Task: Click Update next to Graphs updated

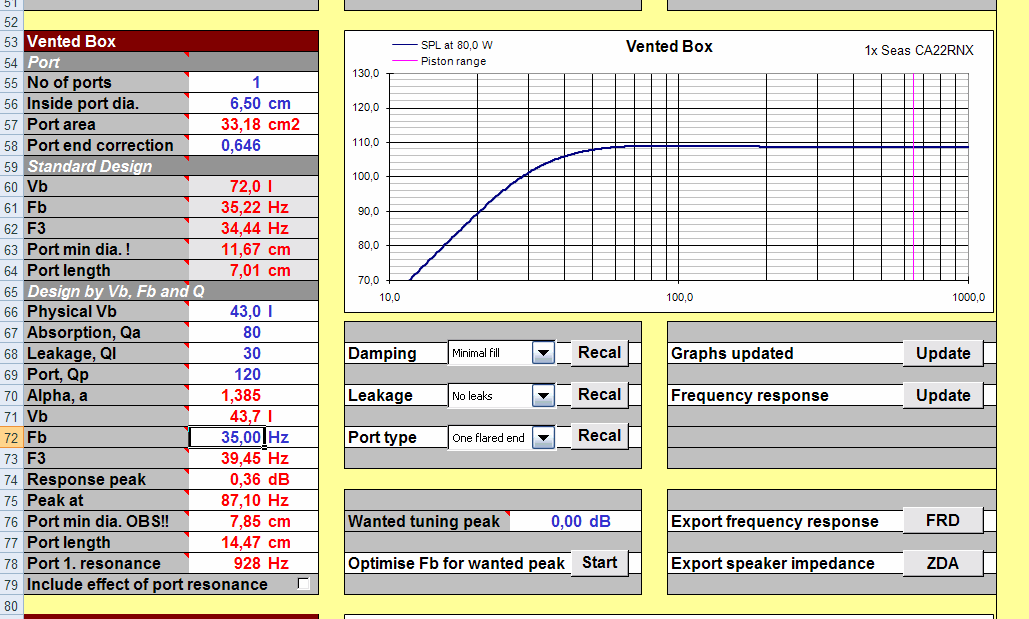Action: [942, 353]
